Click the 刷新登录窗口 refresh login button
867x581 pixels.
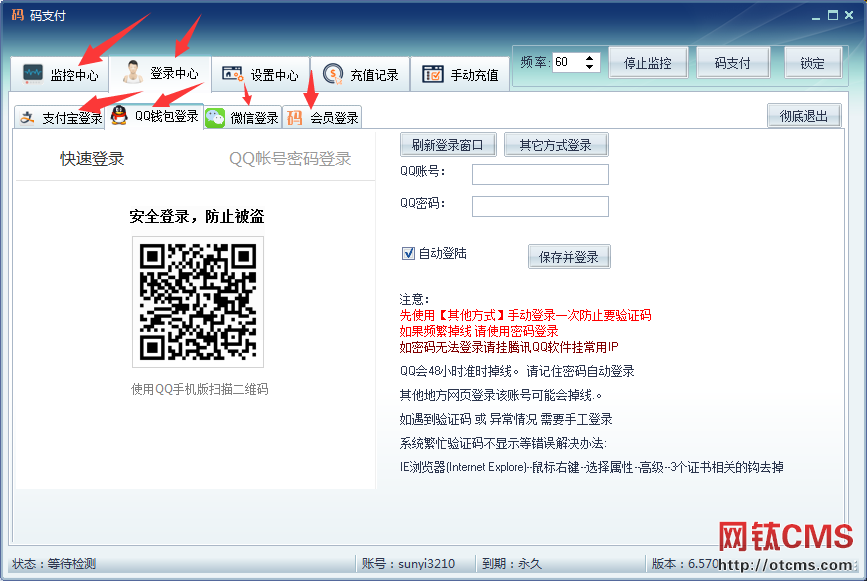click(x=447, y=144)
